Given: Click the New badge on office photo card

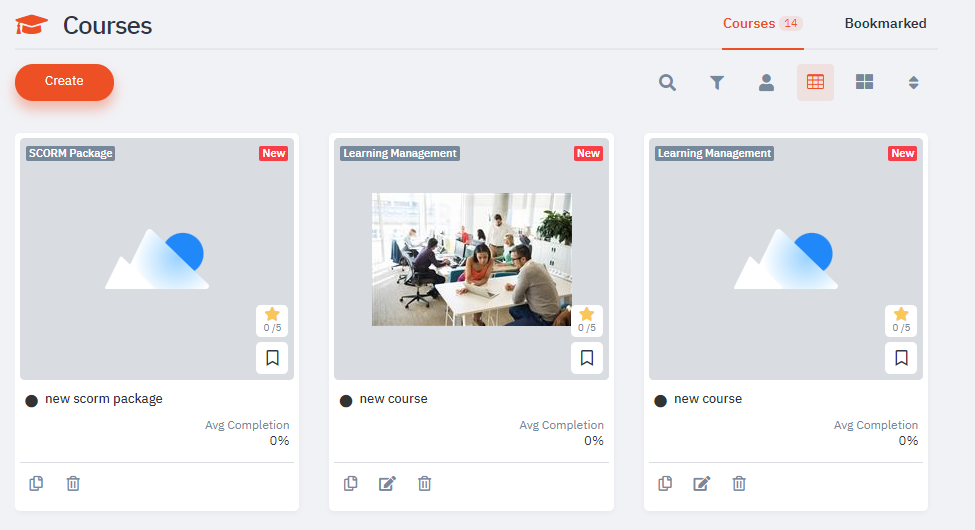Looking at the screenshot, I should (588, 153).
